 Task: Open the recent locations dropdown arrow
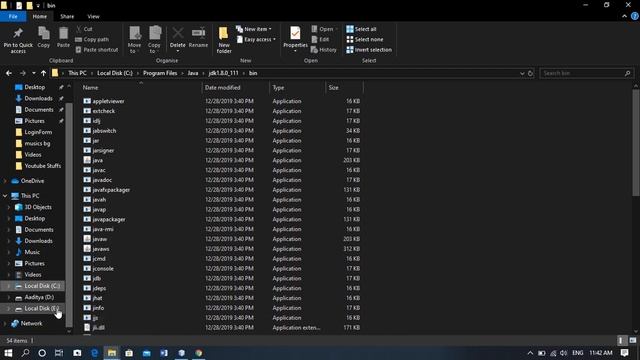point(33,73)
